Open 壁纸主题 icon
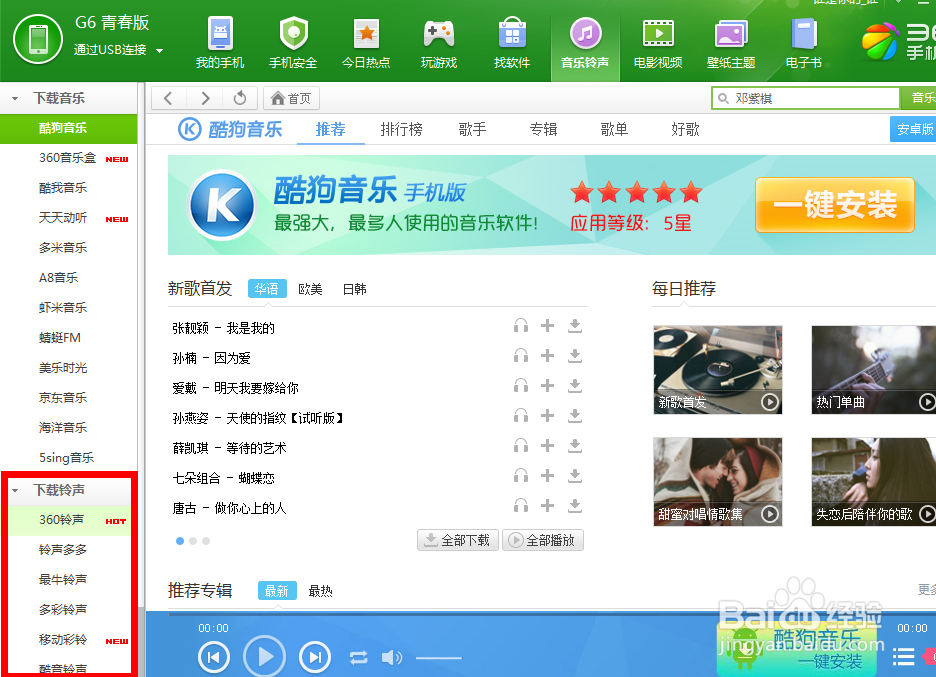The image size is (936, 677). [731, 42]
